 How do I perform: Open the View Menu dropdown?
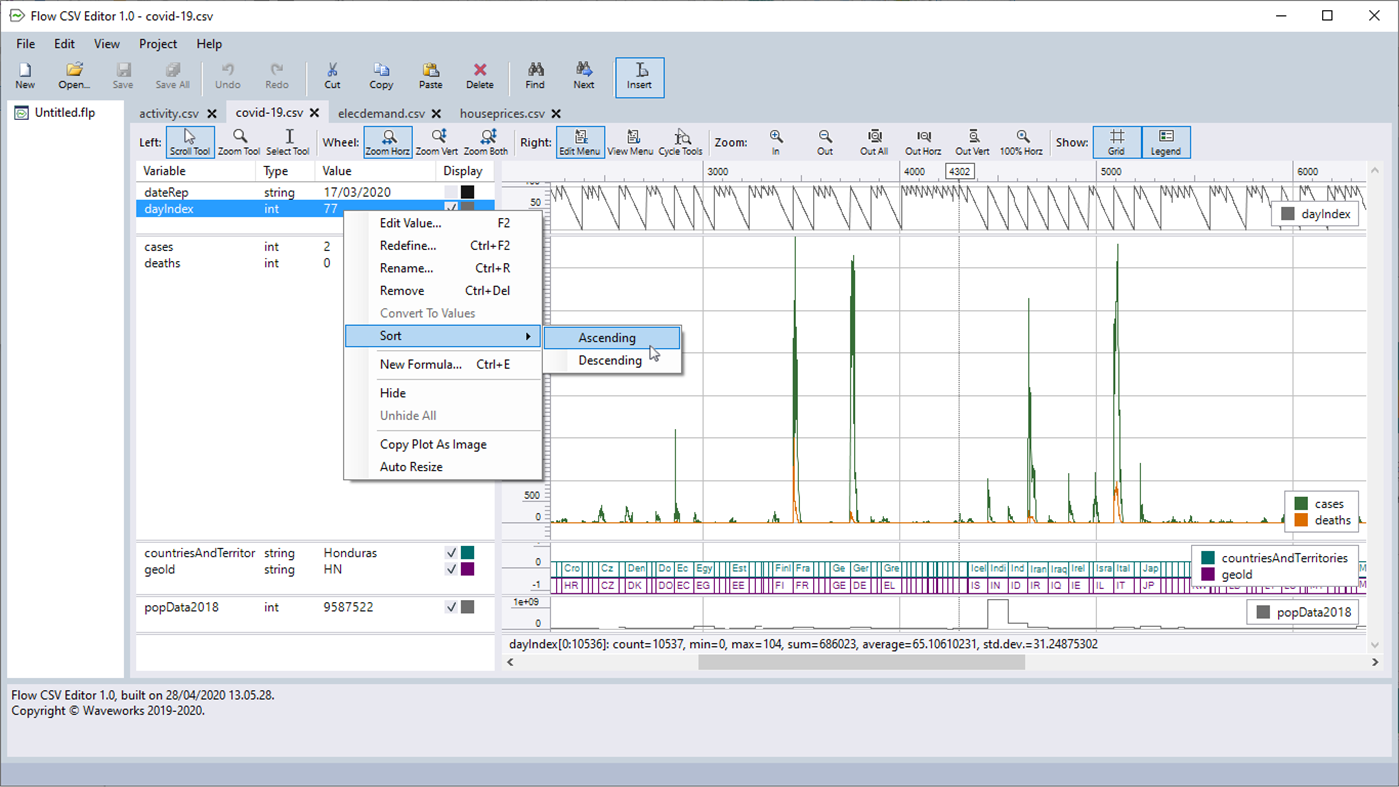click(x=630, y=142)
